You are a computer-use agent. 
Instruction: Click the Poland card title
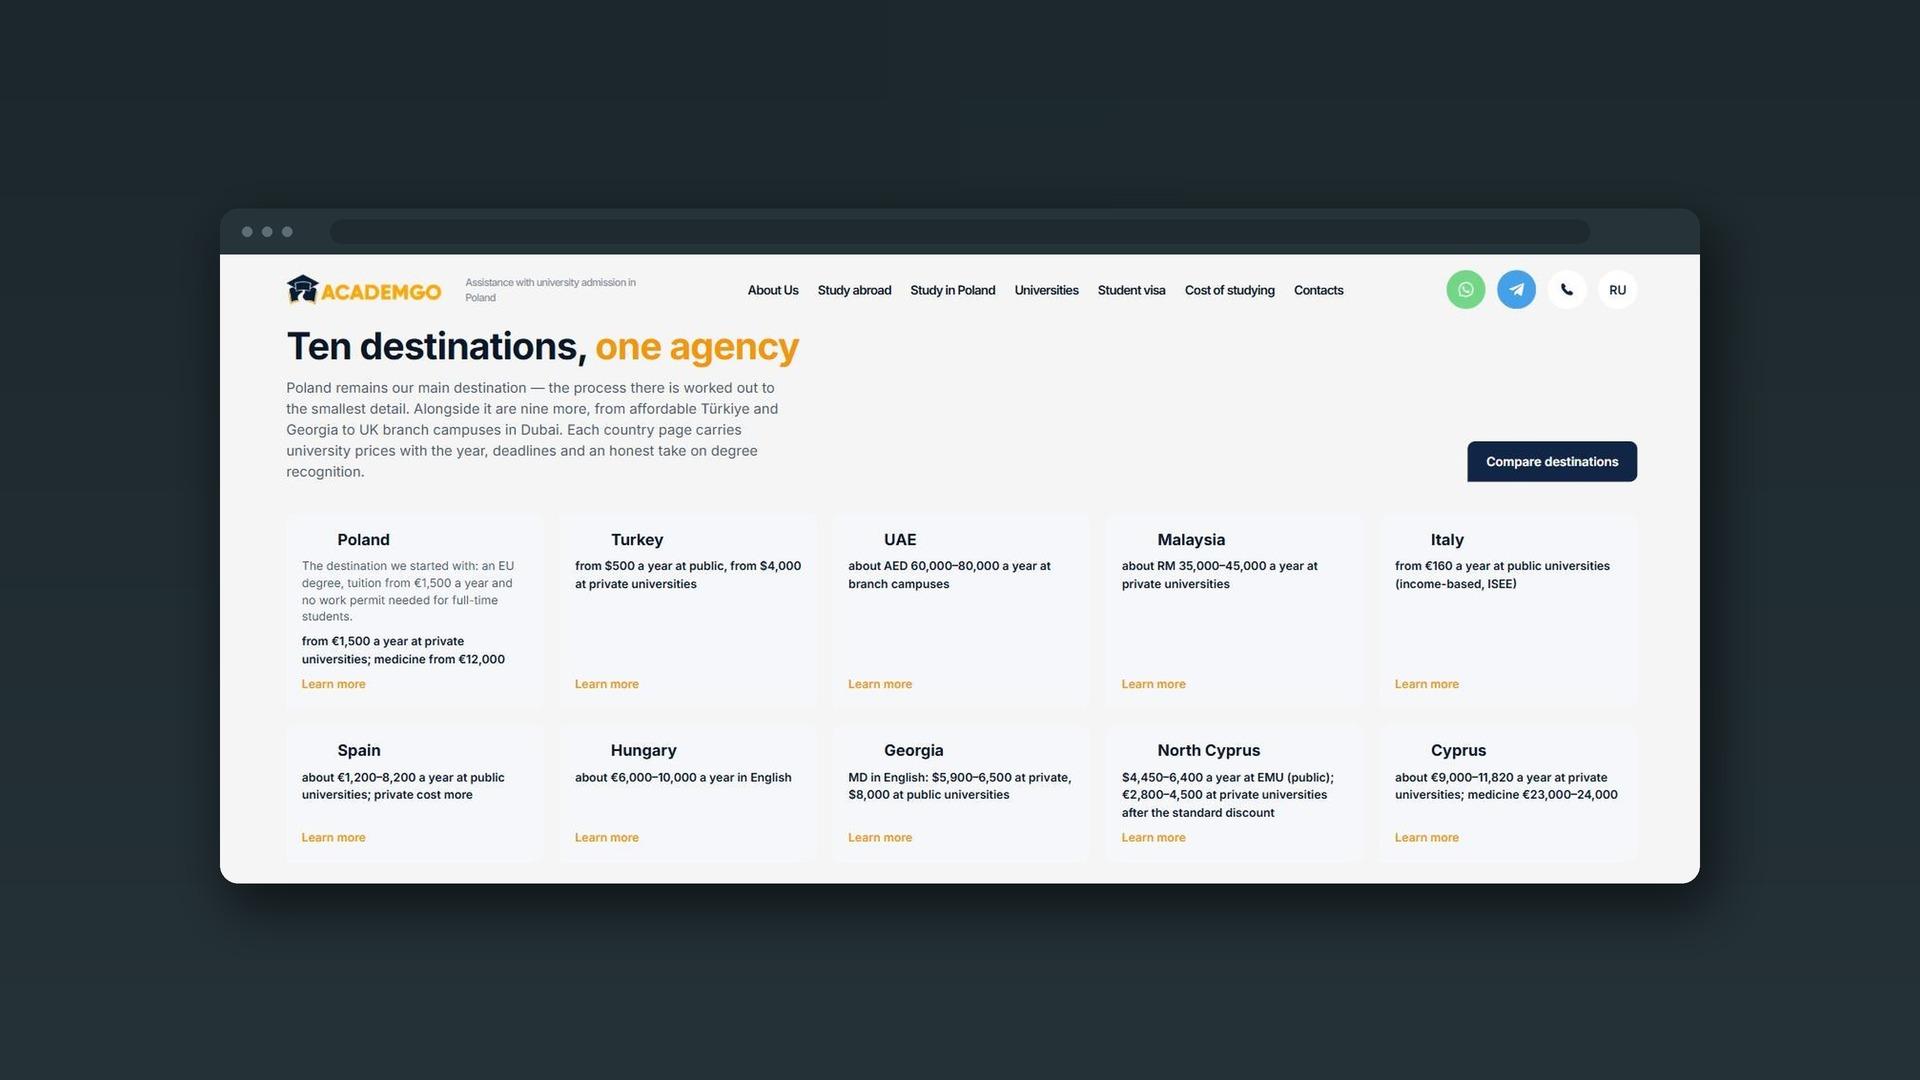tap(363, 540)
